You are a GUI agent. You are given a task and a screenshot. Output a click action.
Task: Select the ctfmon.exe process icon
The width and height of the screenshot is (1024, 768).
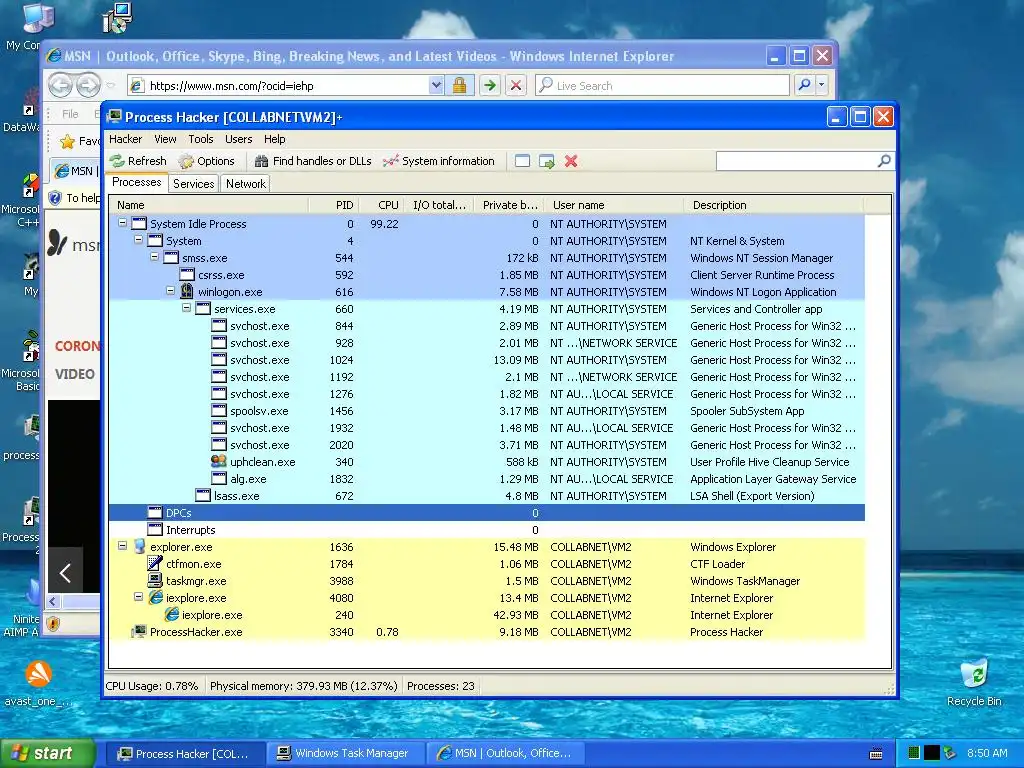[155, 563]
